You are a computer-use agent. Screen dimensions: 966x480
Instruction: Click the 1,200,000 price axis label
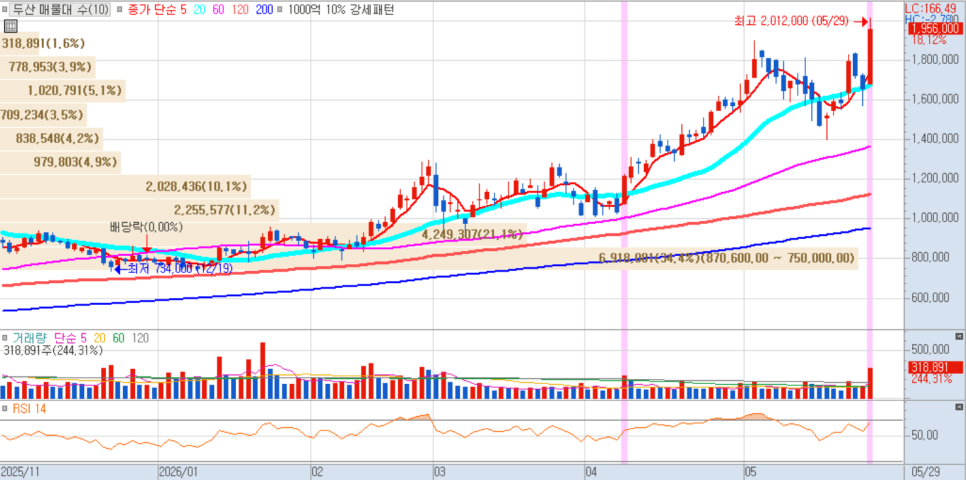pyautogui.click(x=934, y=179)
